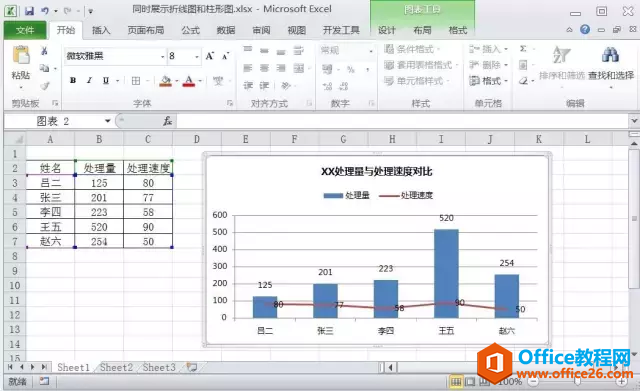
Task: Open the 格式 dropdown in cells group
Action: coord(489,81)
